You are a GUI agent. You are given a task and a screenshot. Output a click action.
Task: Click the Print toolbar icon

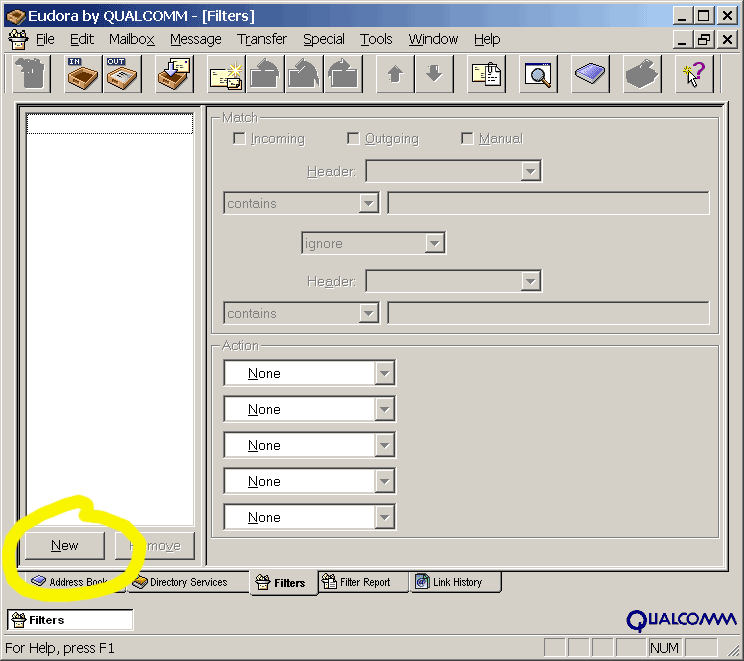642,74
